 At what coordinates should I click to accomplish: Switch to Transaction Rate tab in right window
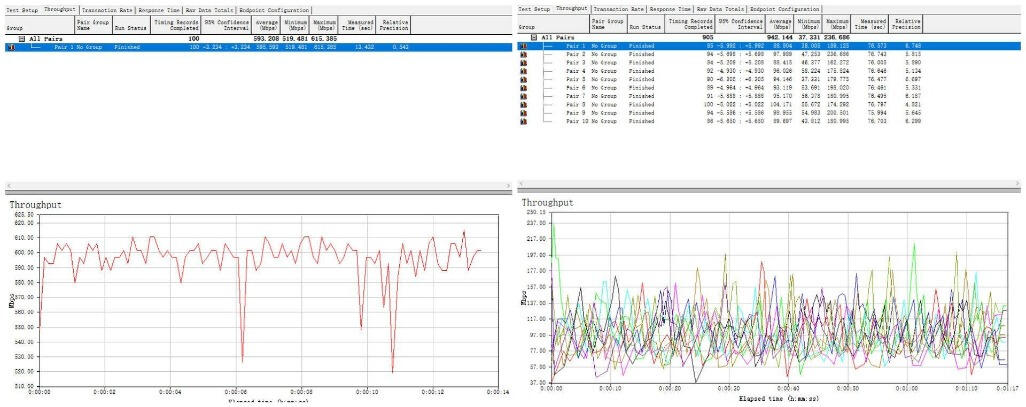point(619,10)
